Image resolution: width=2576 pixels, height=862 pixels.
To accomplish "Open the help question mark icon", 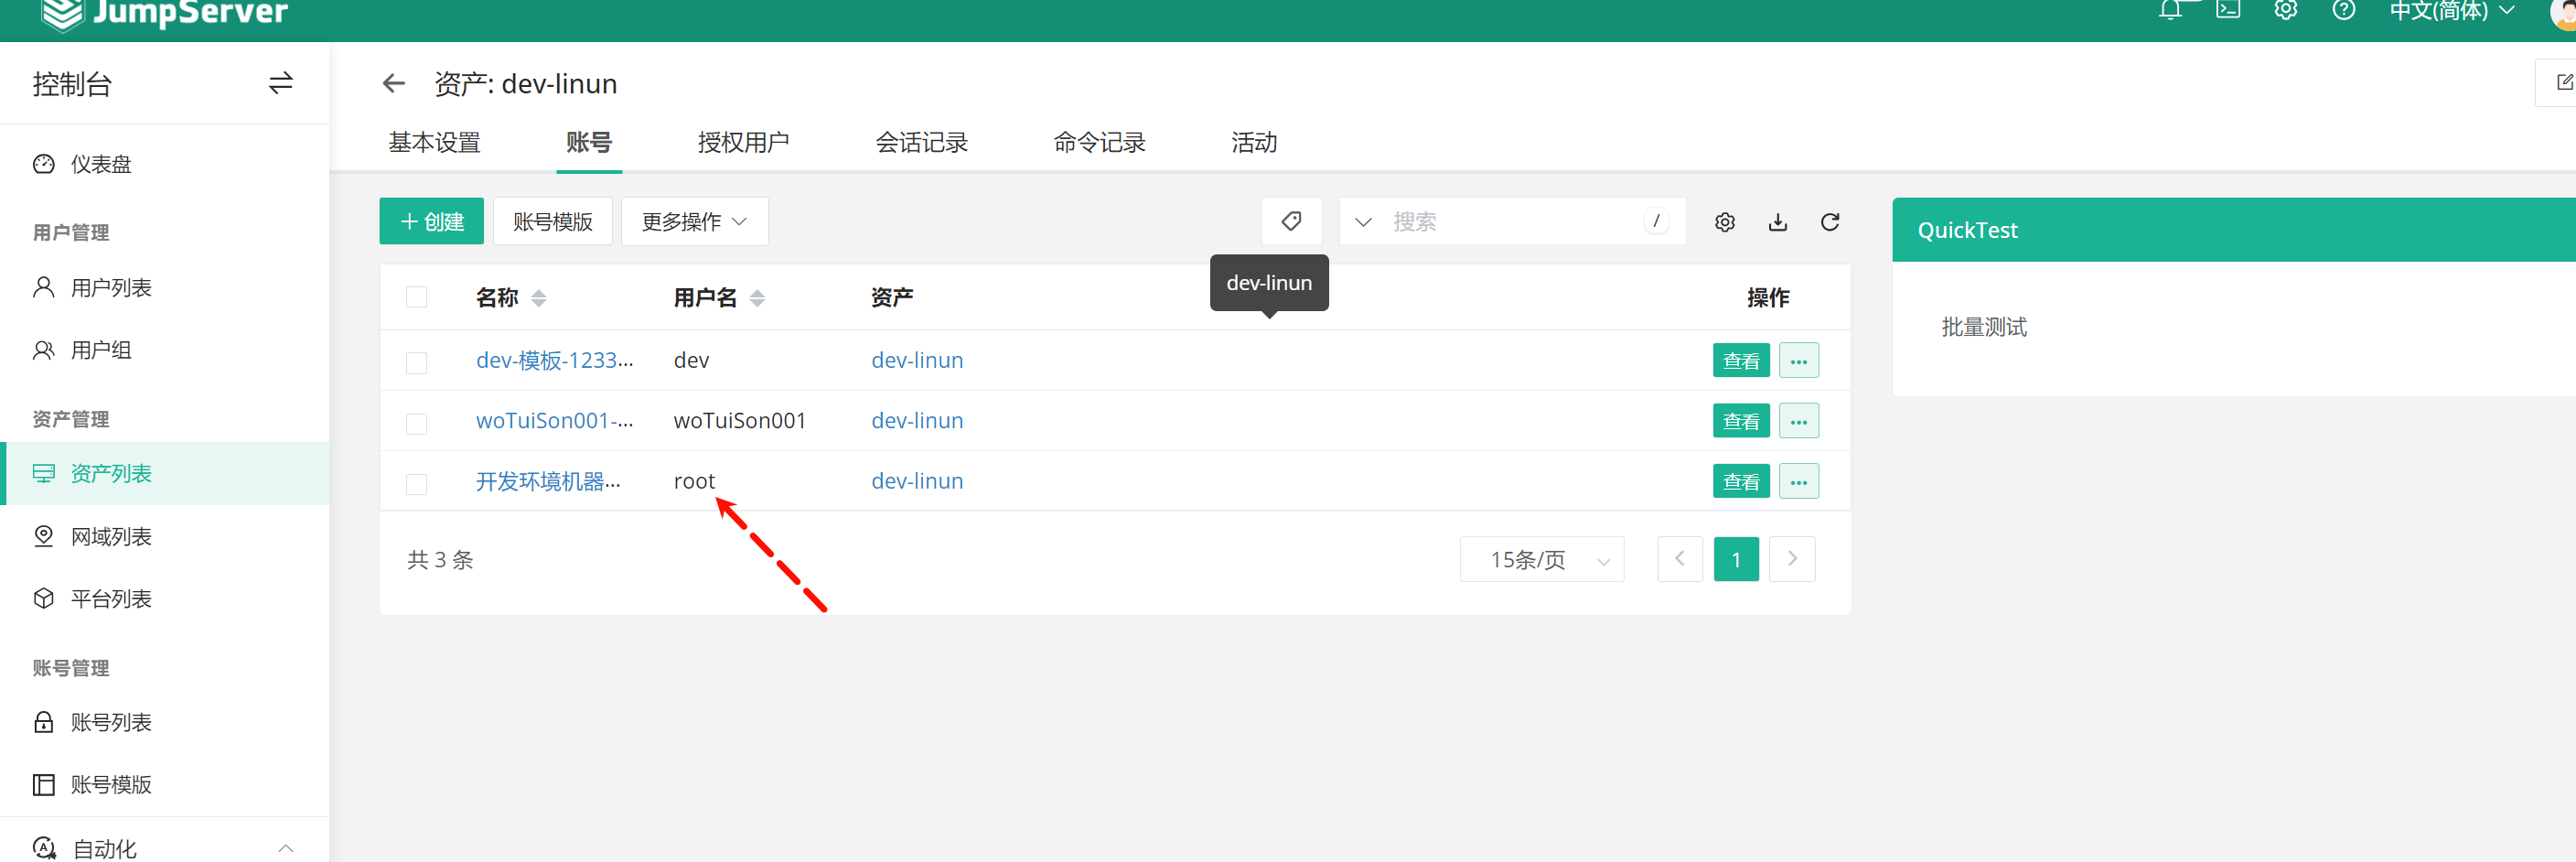I will pyautogui.click(x=2343, y=11).
